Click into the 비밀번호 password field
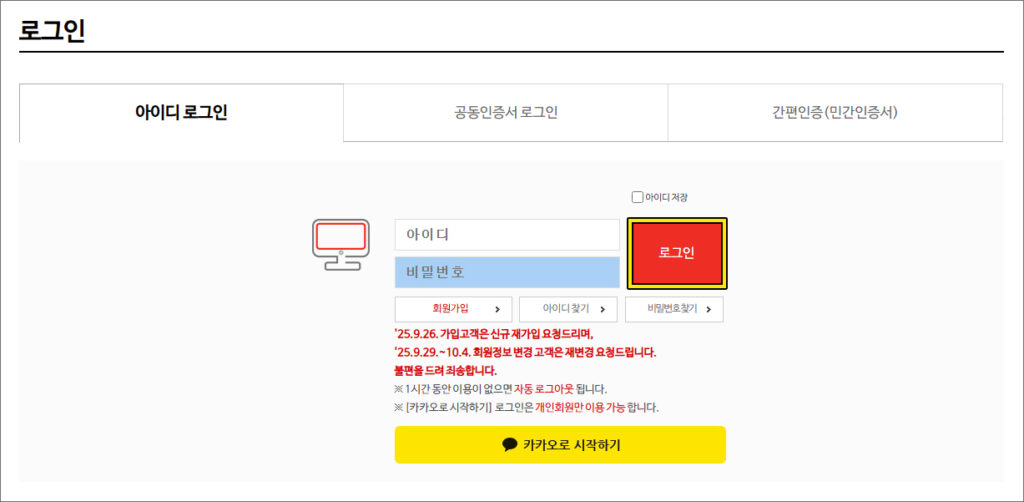 507,272
